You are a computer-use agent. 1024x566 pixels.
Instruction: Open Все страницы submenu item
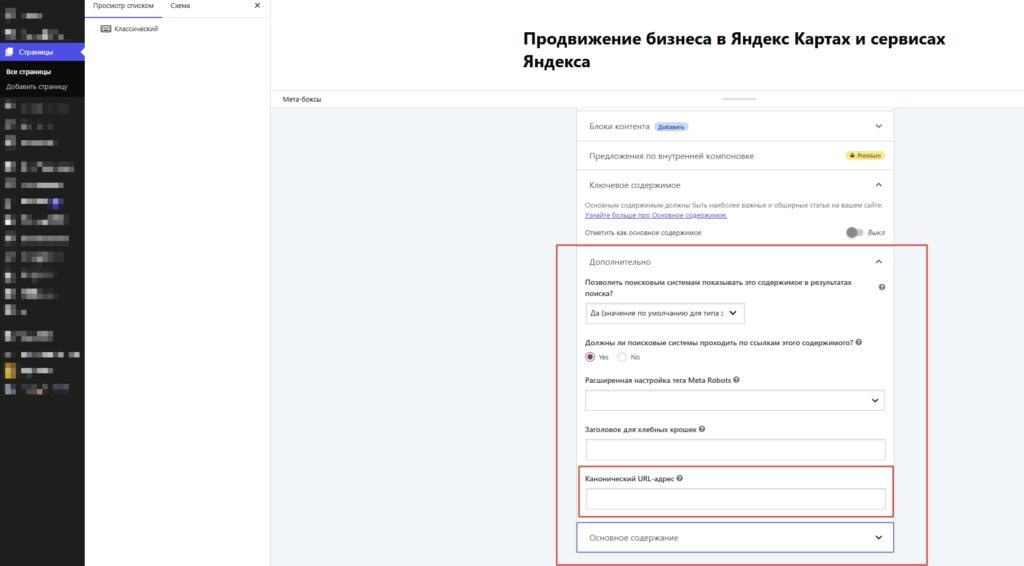click(x=28, y=72)
